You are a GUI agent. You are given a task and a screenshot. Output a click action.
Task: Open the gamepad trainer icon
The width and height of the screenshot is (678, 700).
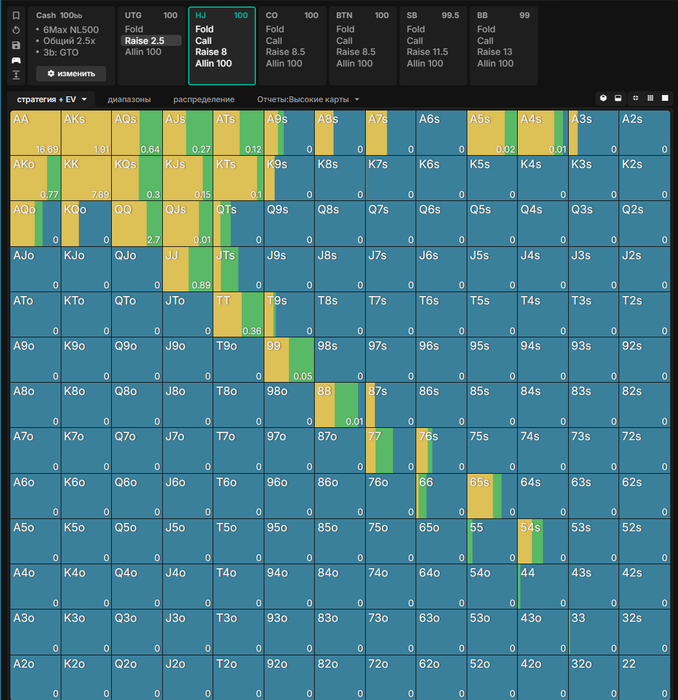16,60
